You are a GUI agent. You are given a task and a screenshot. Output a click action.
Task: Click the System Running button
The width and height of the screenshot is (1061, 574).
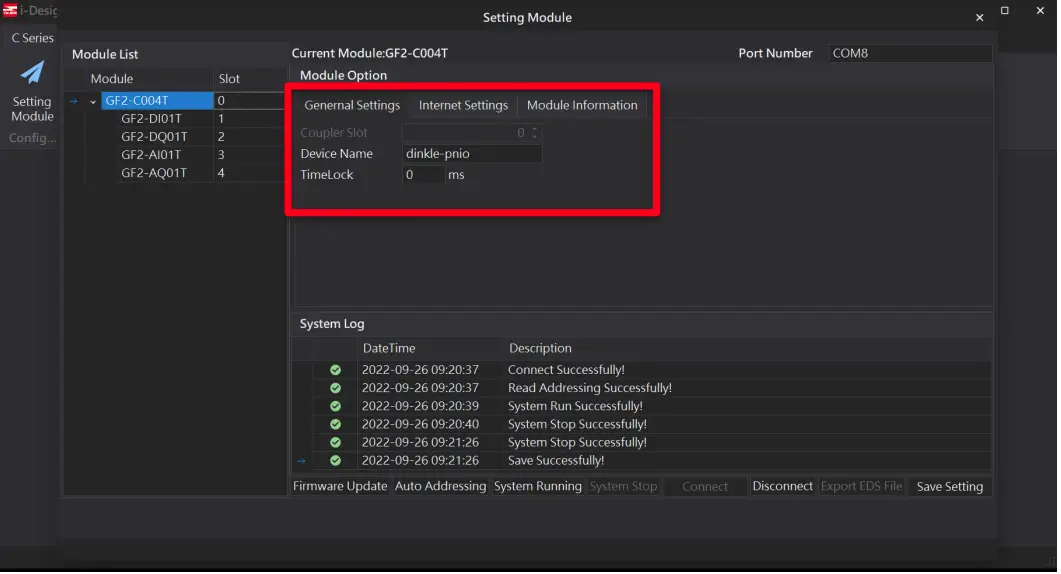(537, 487)
